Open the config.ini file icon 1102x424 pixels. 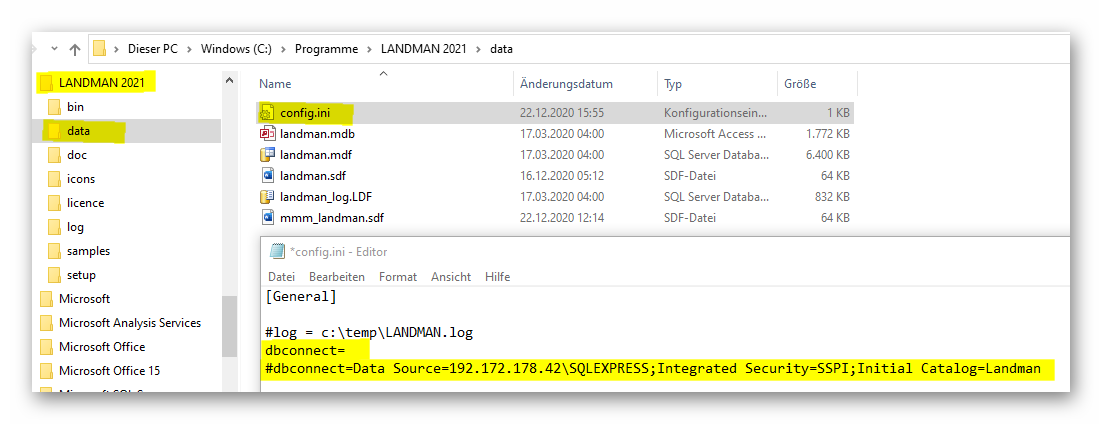(x=268, y=112)
